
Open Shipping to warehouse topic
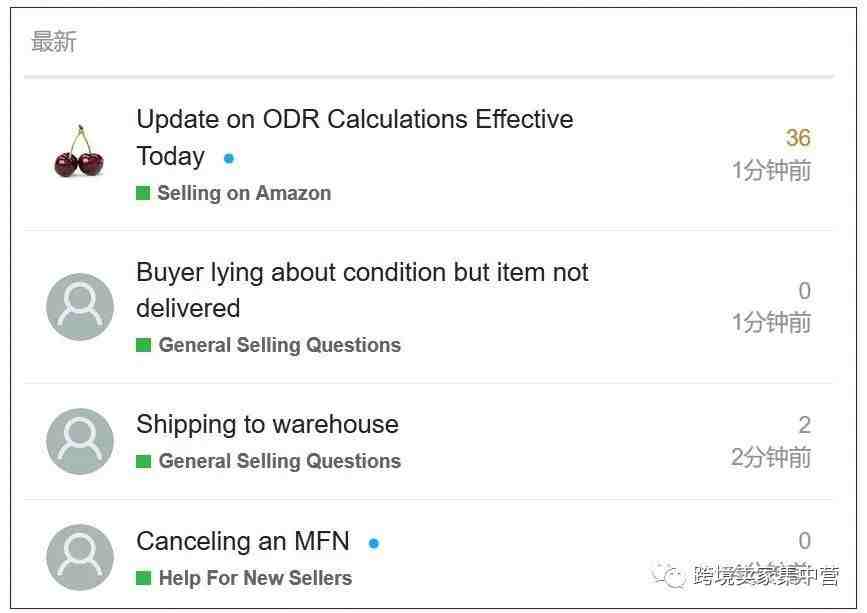[267, 425]
